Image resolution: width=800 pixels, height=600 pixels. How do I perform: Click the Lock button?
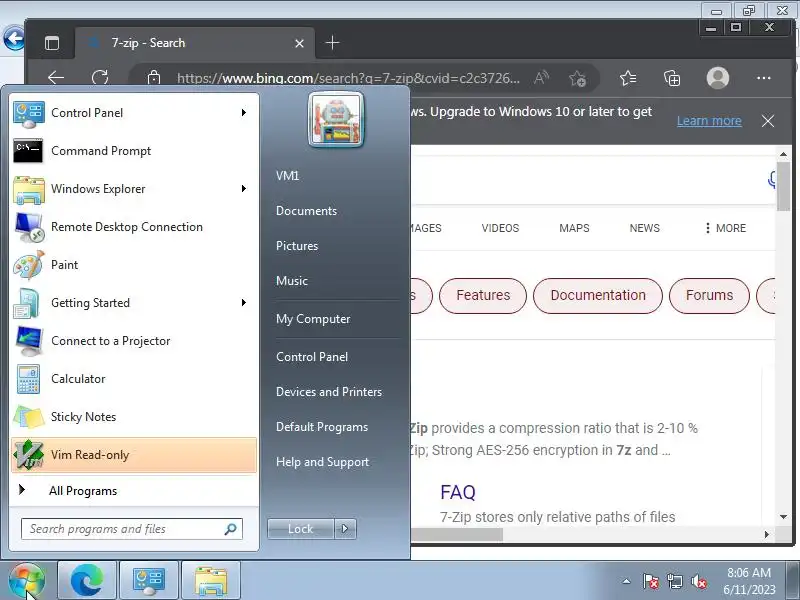pyautogui.click(x=301, y=529)
